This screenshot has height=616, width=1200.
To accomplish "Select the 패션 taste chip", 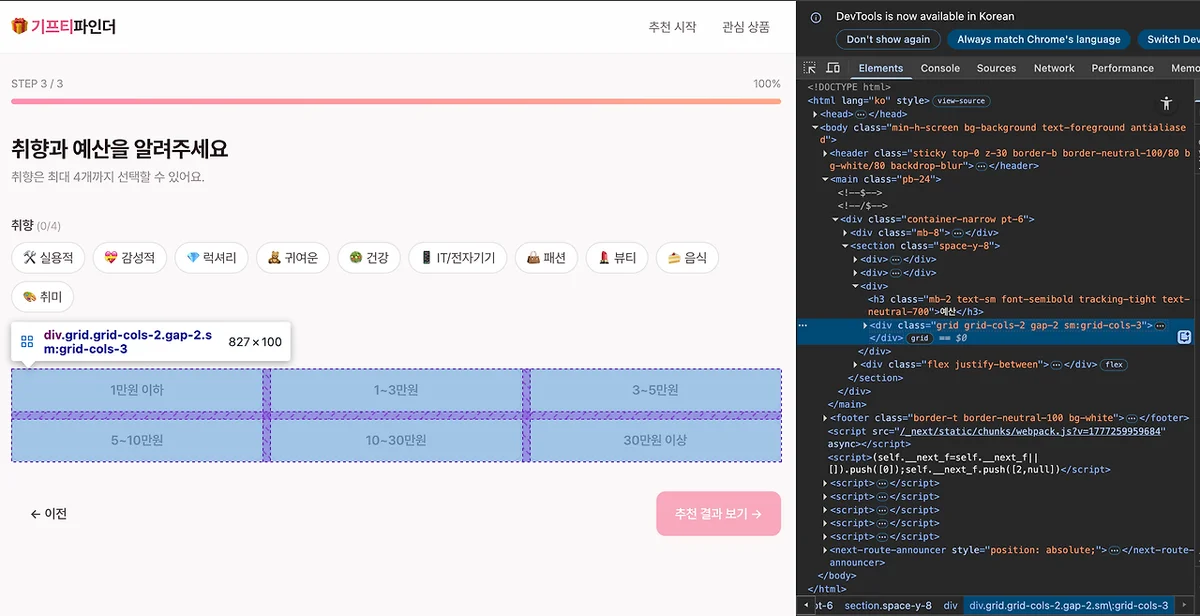I will pos(546,258).
